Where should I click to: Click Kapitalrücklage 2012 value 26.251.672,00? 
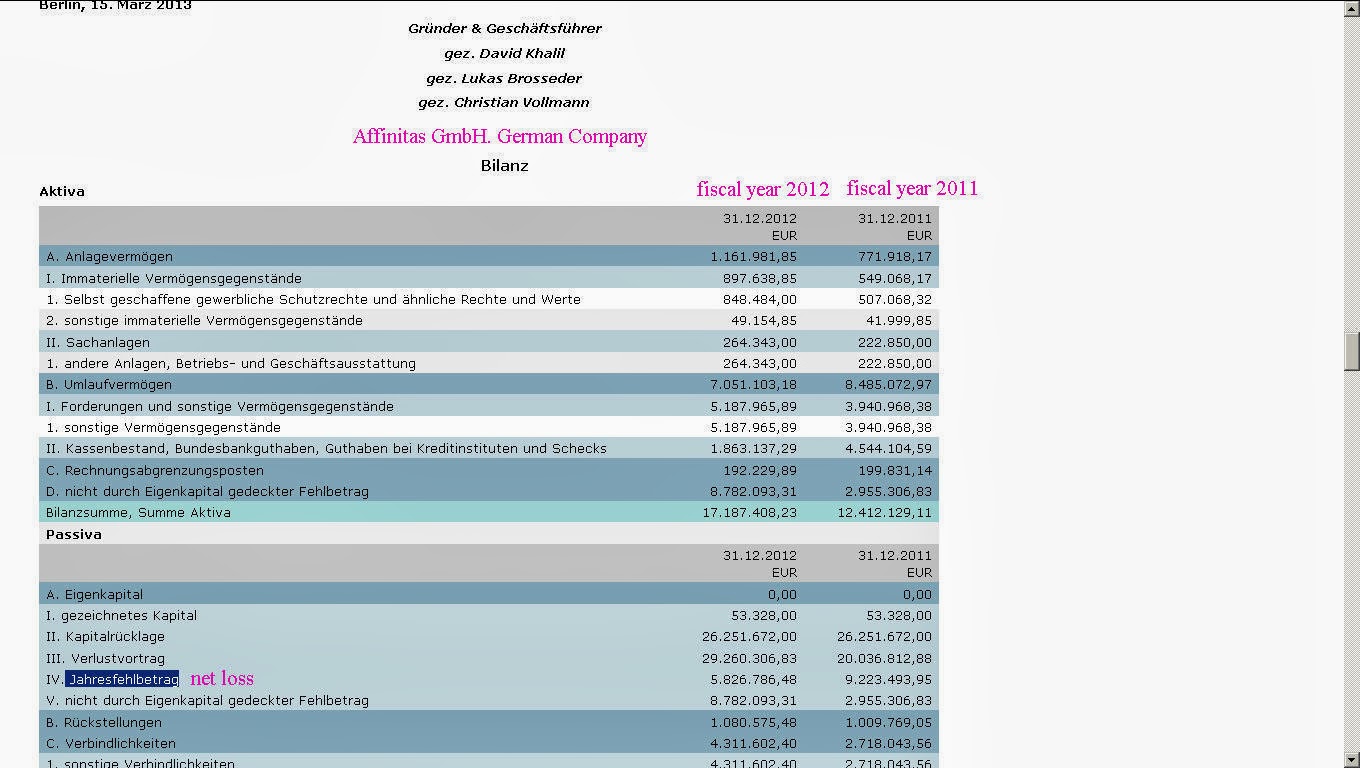pyautogui.click(x=750, y=636)
